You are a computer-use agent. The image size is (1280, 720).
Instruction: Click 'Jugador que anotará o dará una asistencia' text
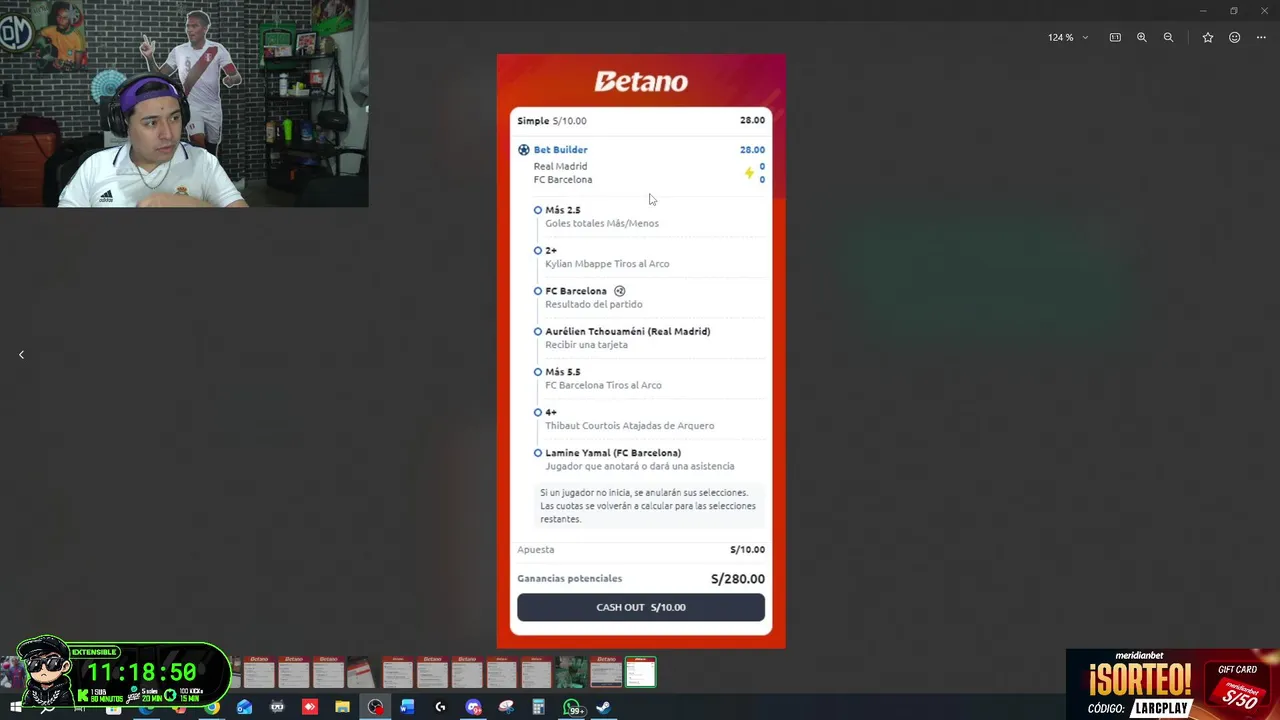[640, 466]
